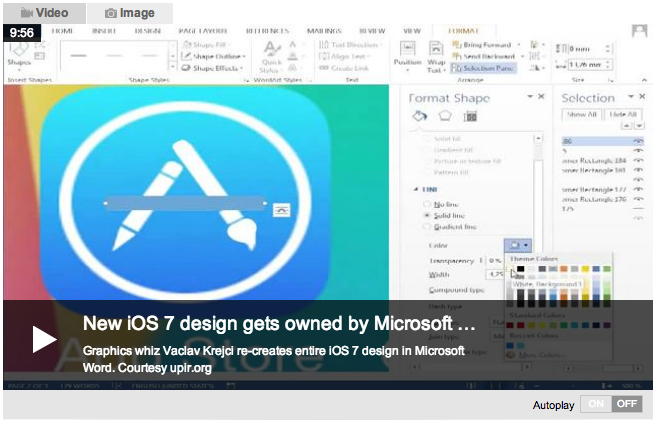This screenshot has height=424, width=656.
Task: Open the Shape Outline dropdown
Action: [x=214, y=56]
